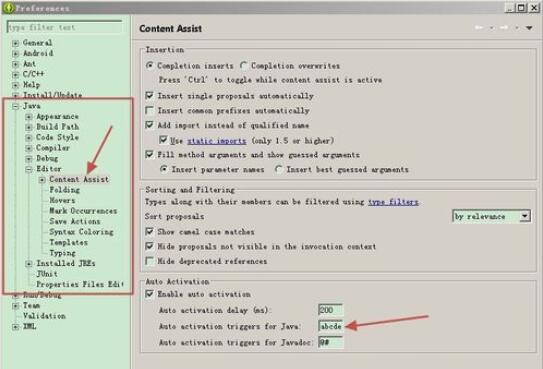Screen dimensions: 543x369
Task: Collapse the Editor node
Action: (x=29, y=169)
